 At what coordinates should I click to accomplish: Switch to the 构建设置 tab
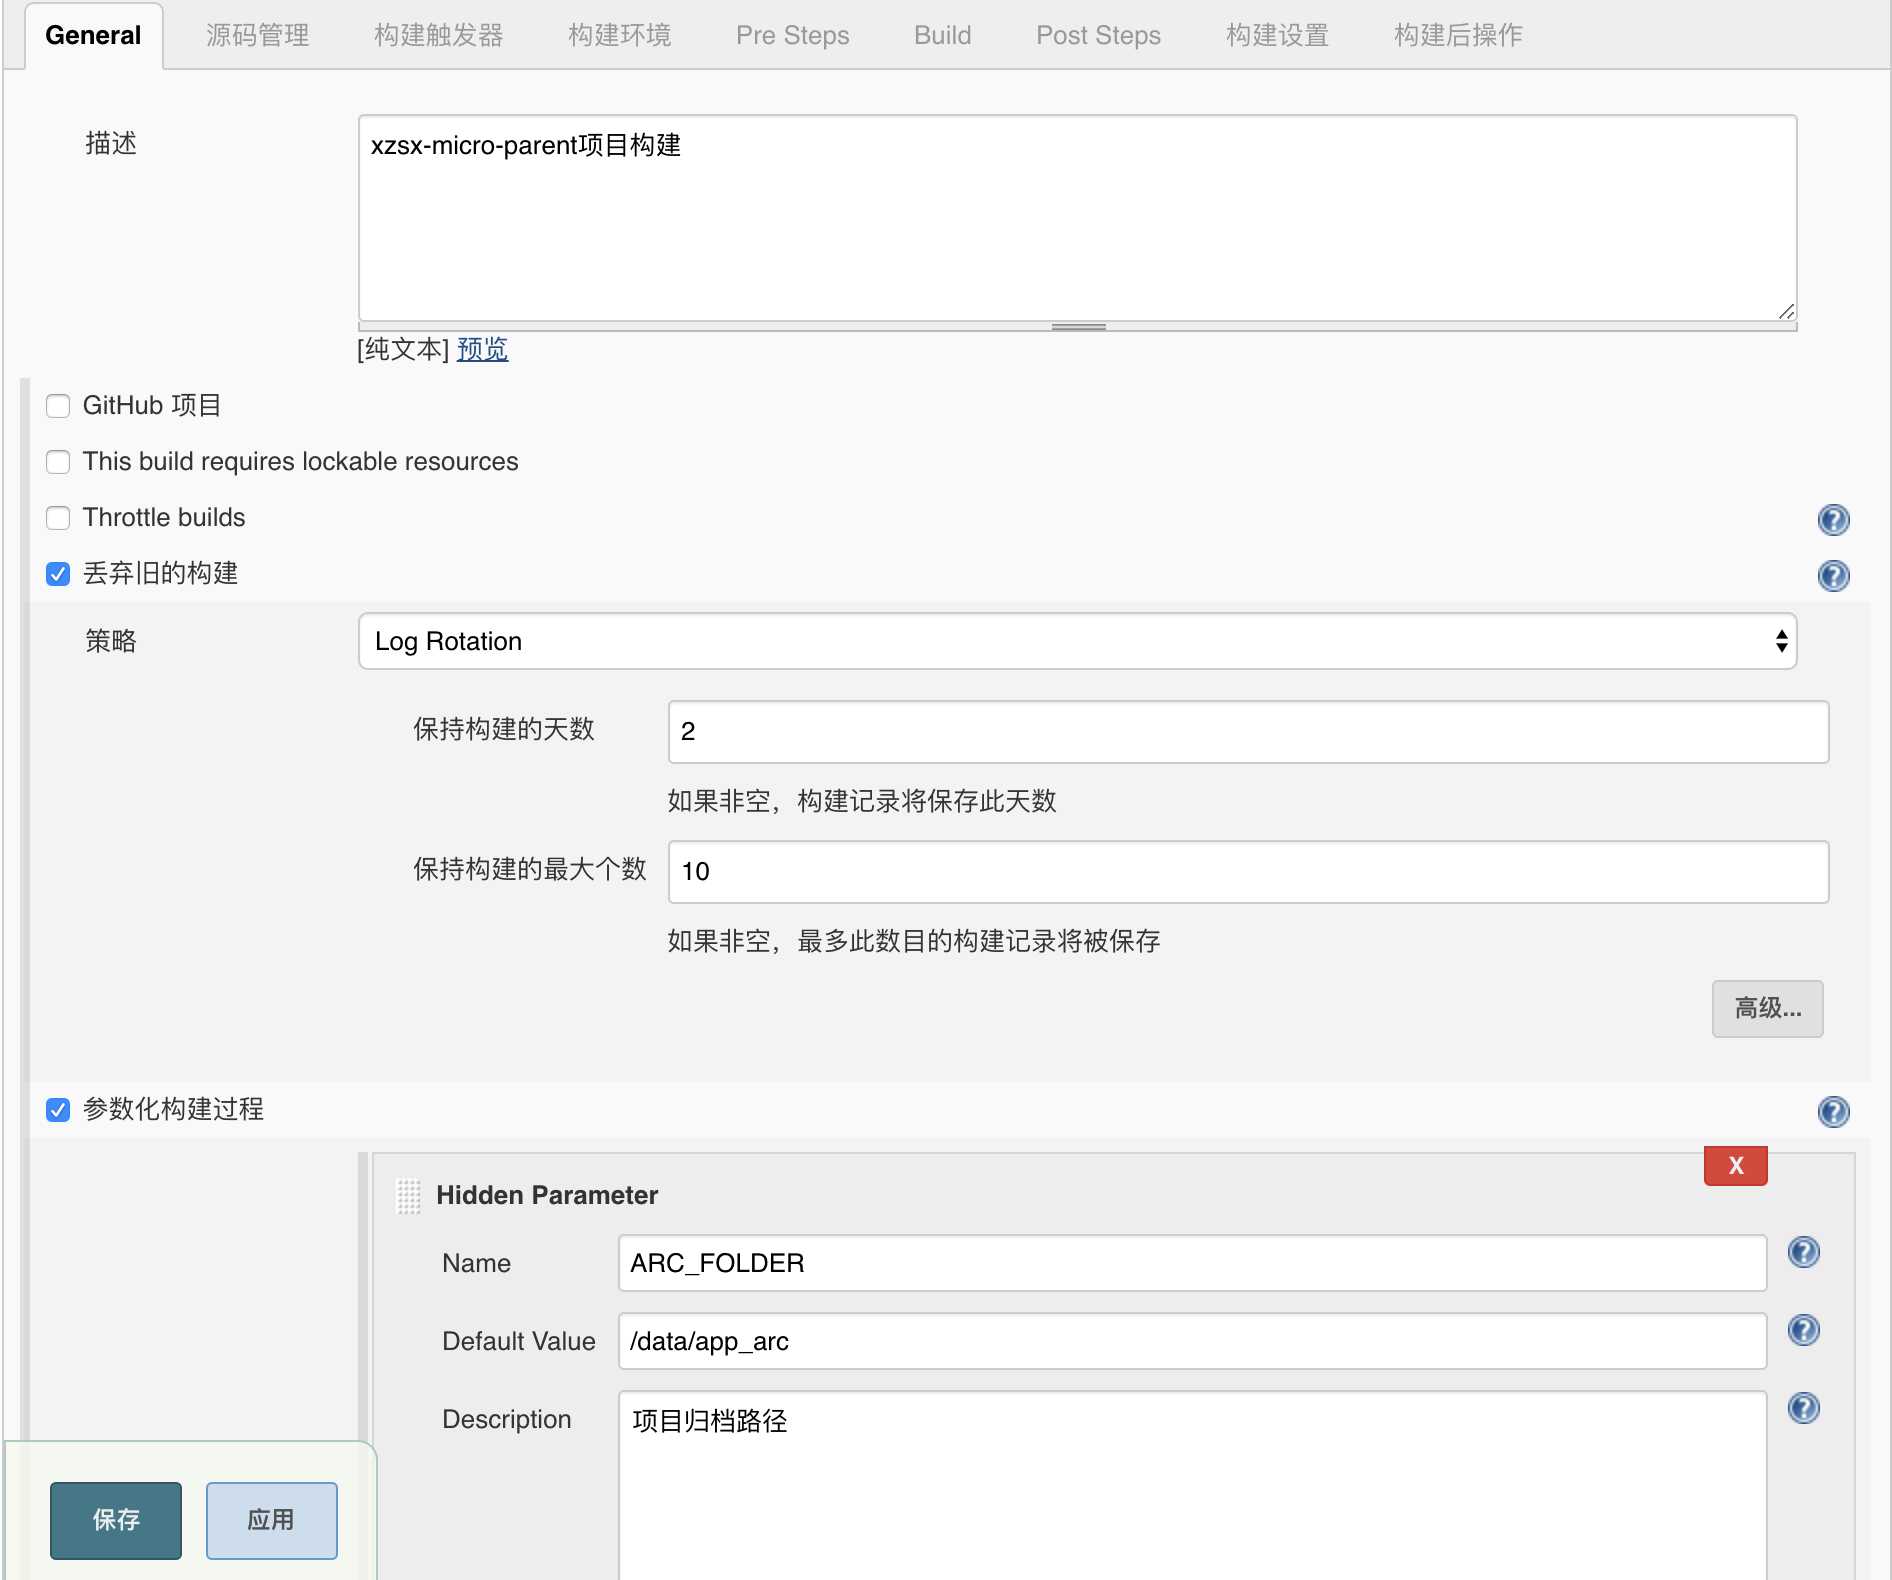point(1277,36)
